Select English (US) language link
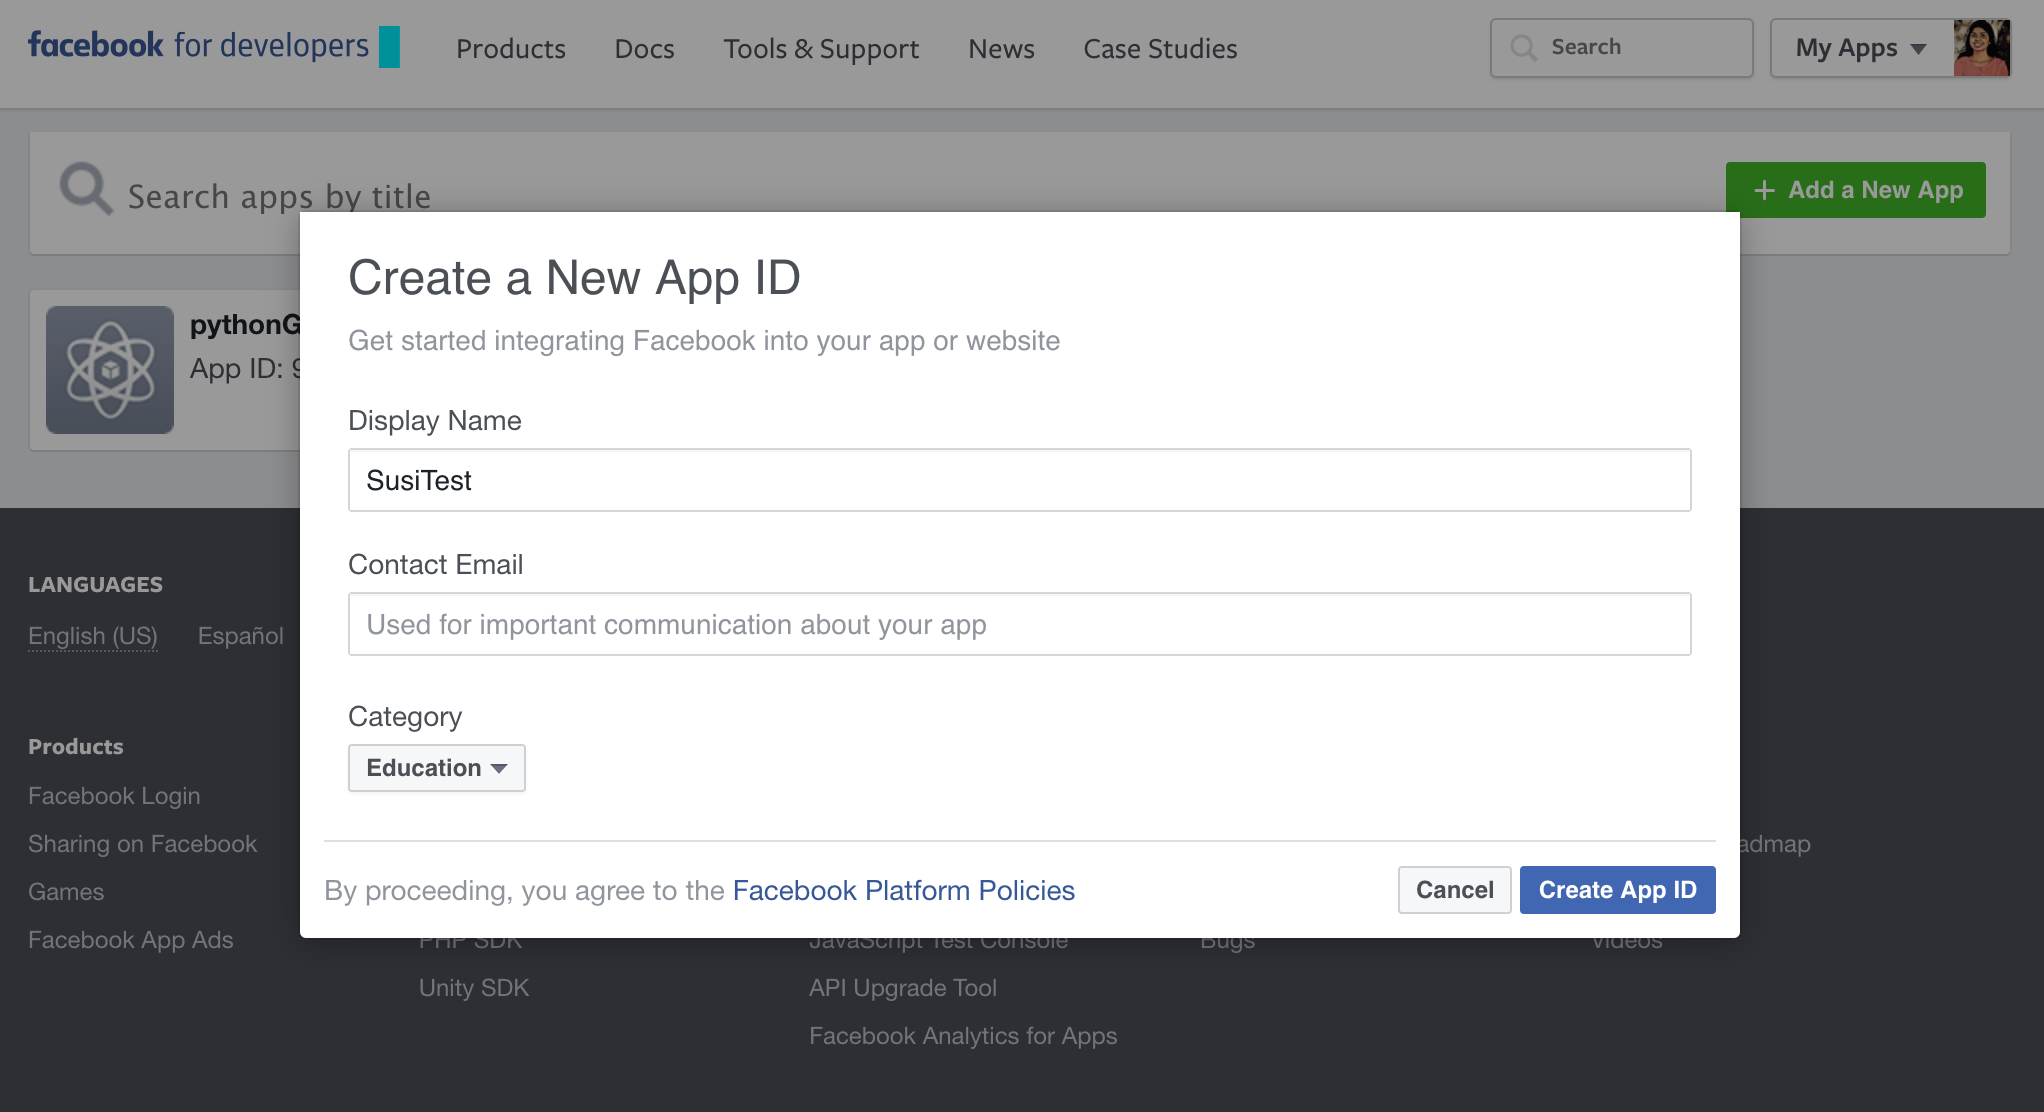2044x1112 pixels. pos(93,636)
